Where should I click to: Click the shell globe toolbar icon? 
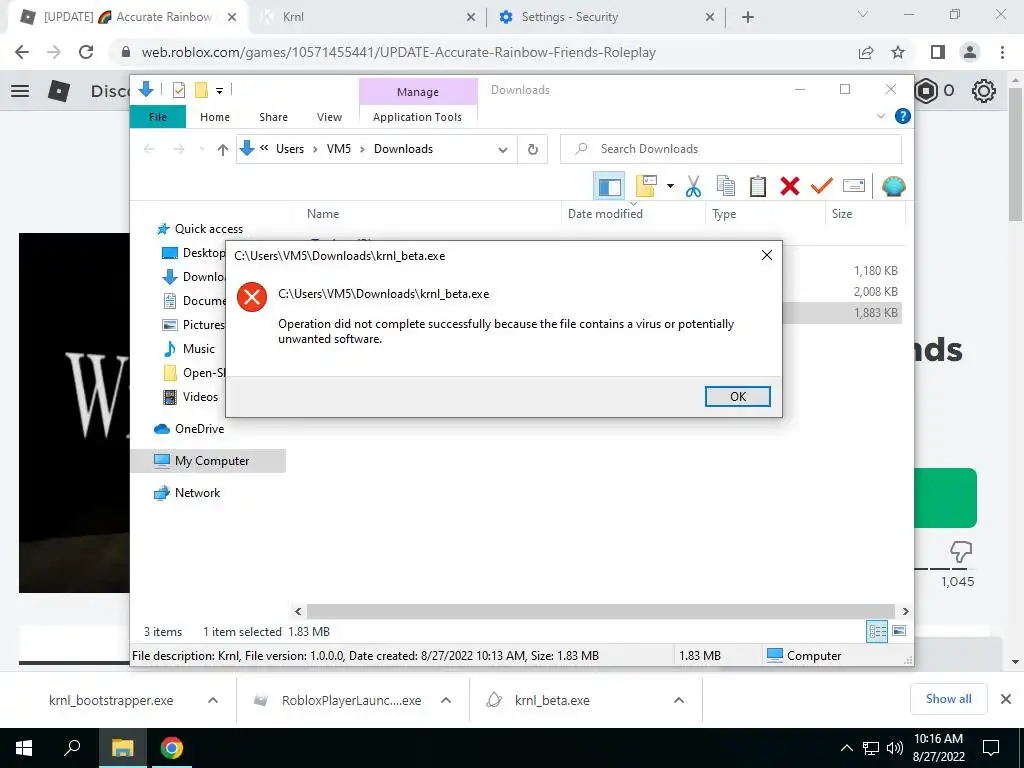[893, 186]
